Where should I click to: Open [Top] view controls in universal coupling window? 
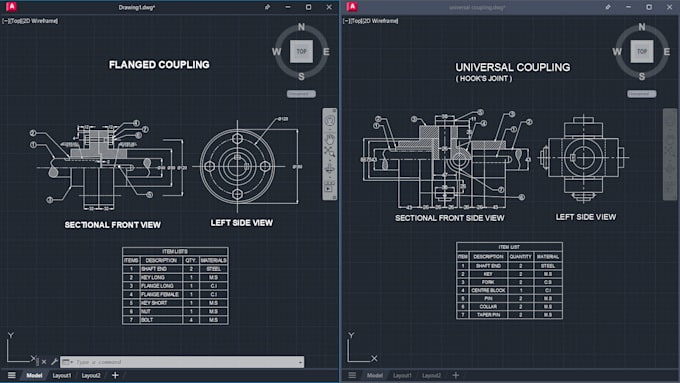(356, 21)
